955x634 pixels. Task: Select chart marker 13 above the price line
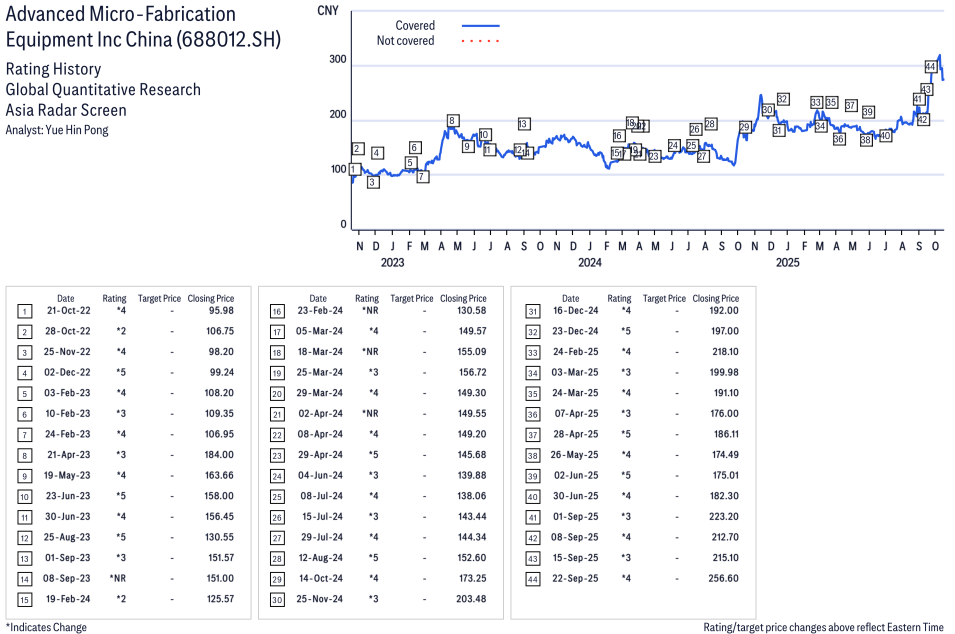coord(524,124)
